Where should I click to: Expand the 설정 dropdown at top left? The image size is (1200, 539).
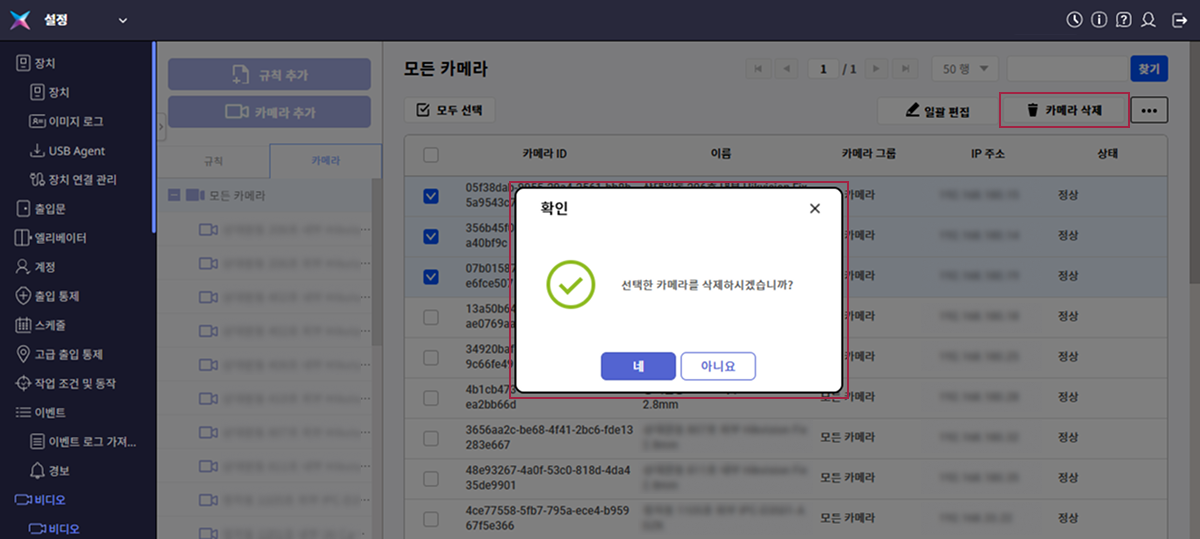pyautogui.click(x=123, y=20)
